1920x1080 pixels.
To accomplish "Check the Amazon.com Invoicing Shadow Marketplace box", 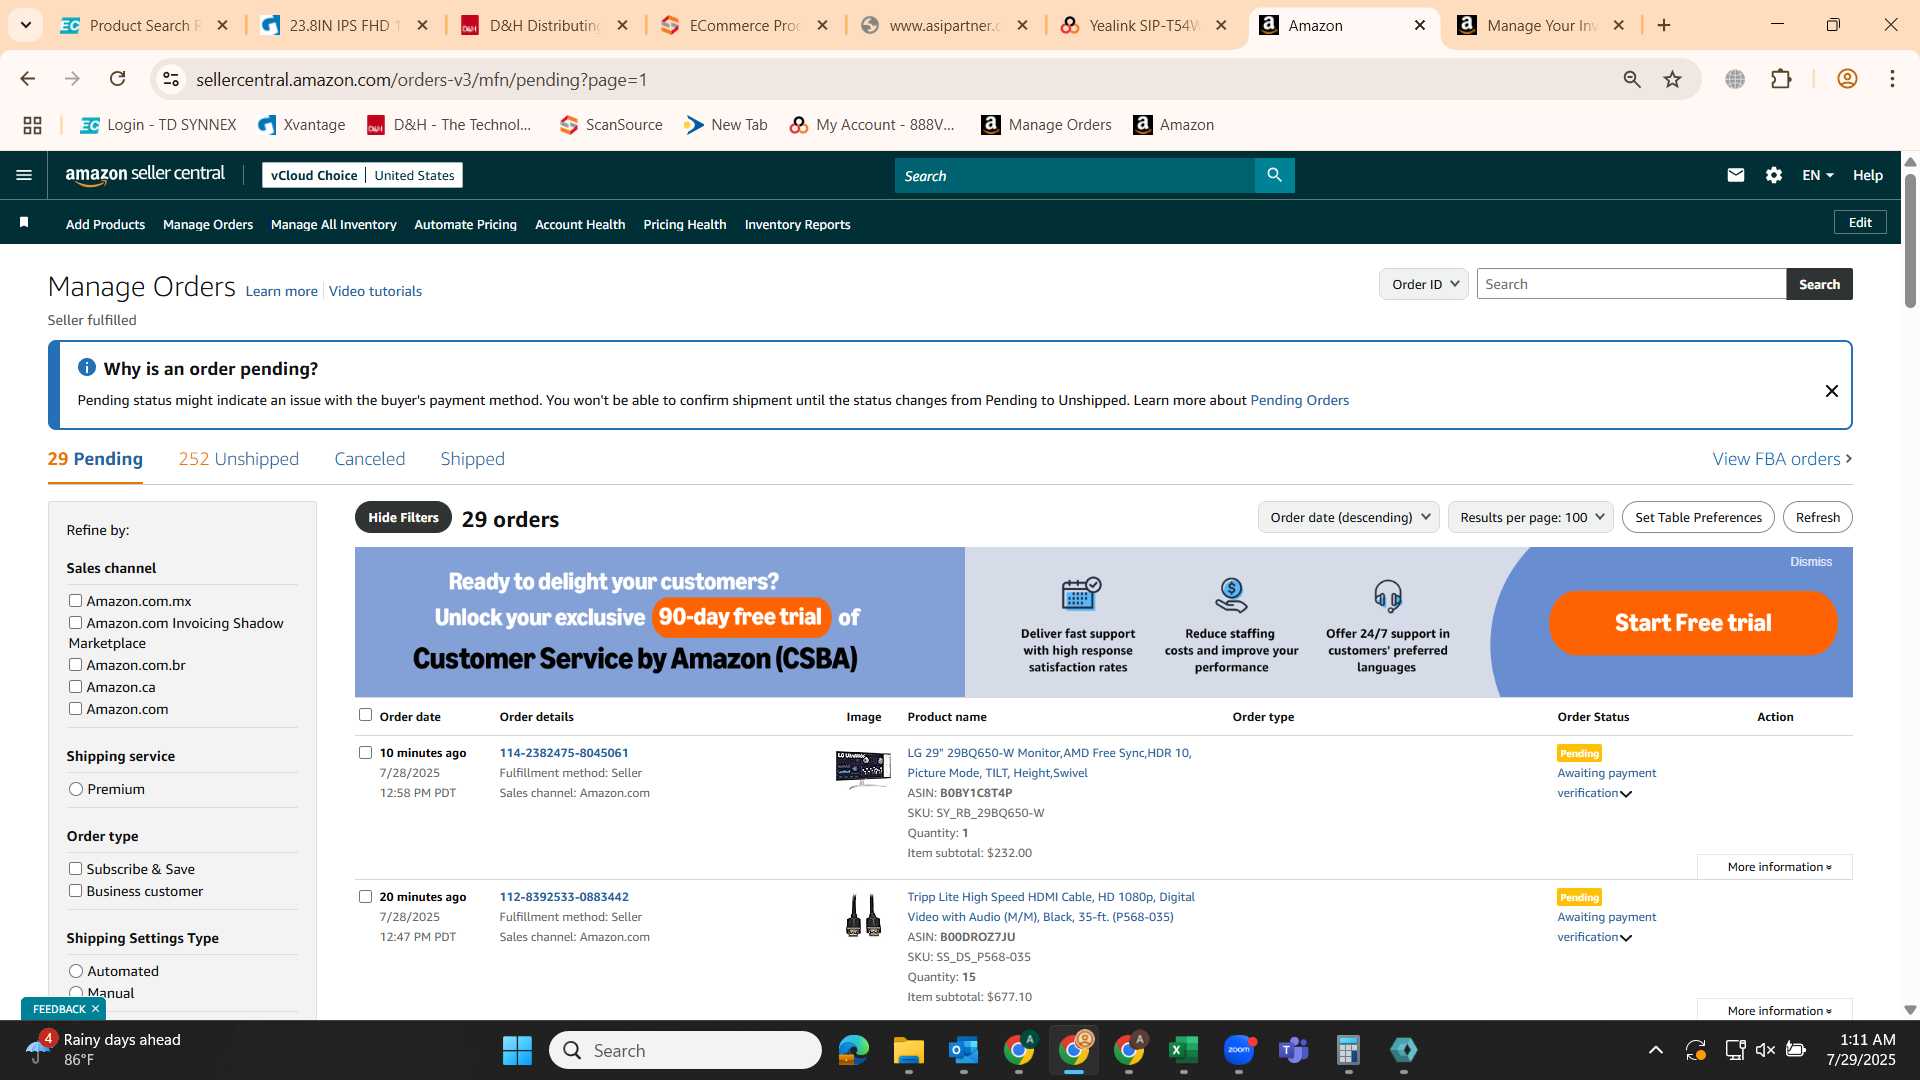I will 75,622.
